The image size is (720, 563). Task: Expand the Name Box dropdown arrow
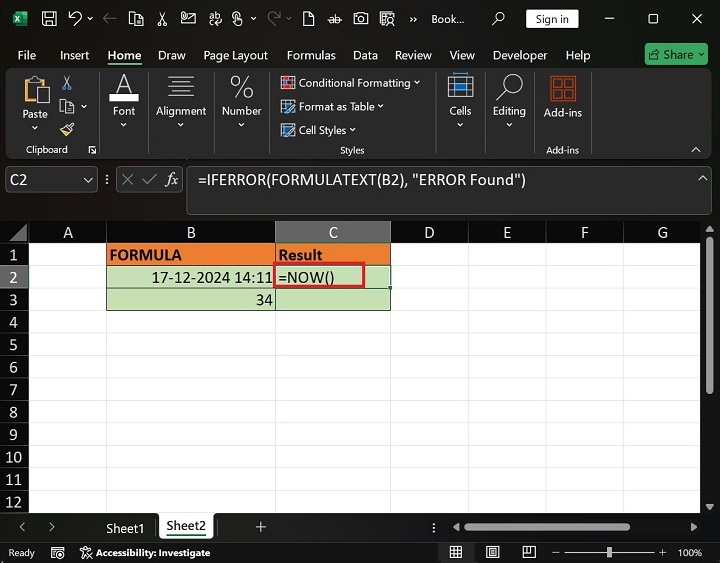click(x=87, y=180)
